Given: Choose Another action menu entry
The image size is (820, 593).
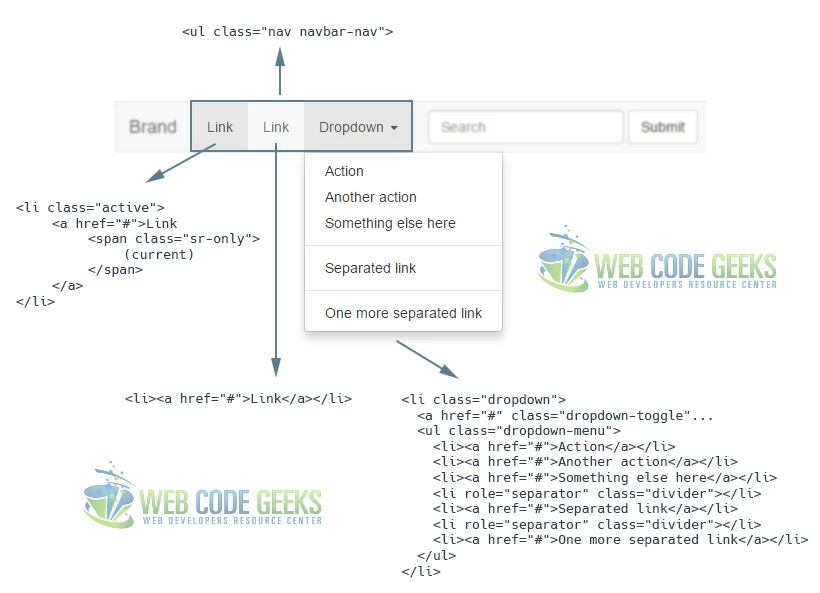Looking at the screenshot, I should pos(370,197).
